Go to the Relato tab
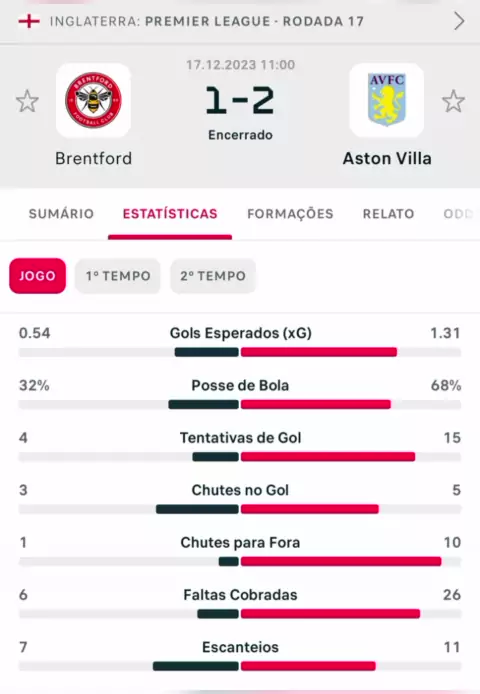Screen dimensions: 480x694 click(x=388, y=214)
